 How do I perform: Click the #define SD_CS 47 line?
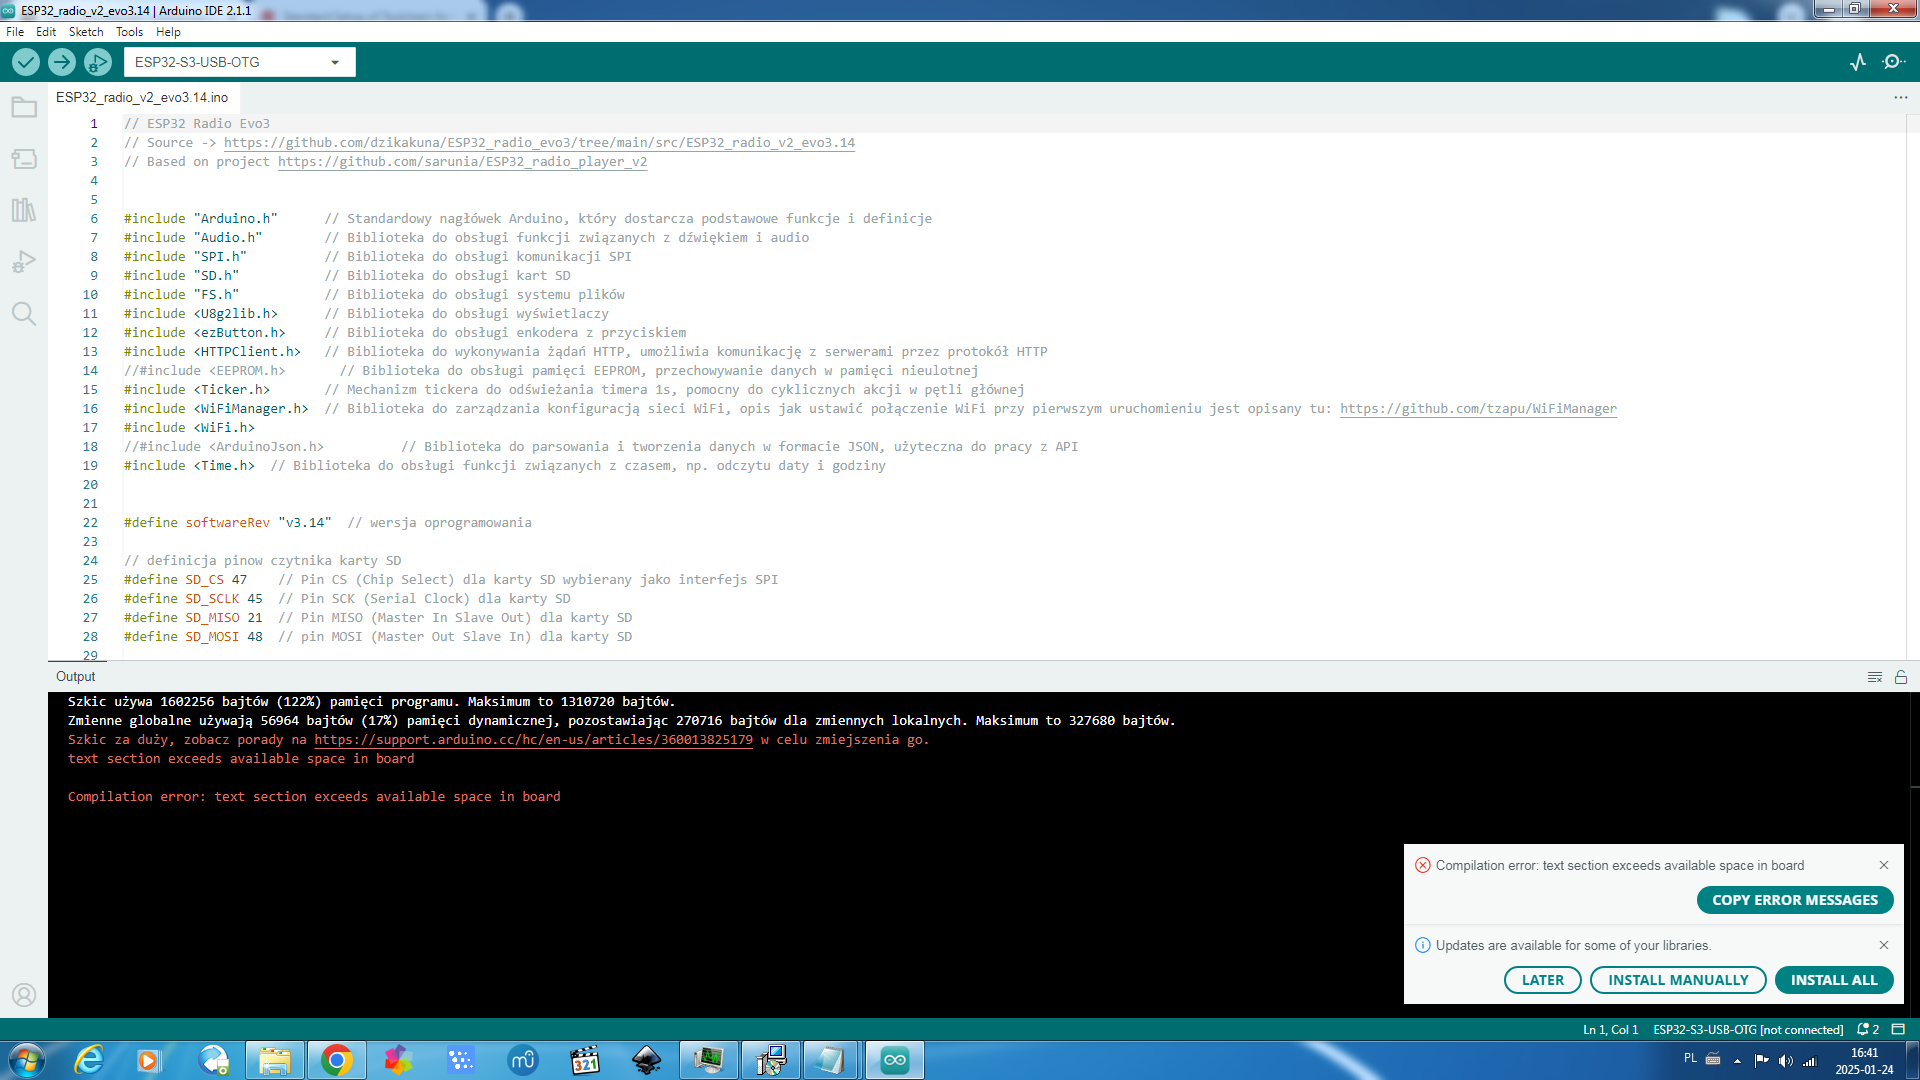coord(451,580)
